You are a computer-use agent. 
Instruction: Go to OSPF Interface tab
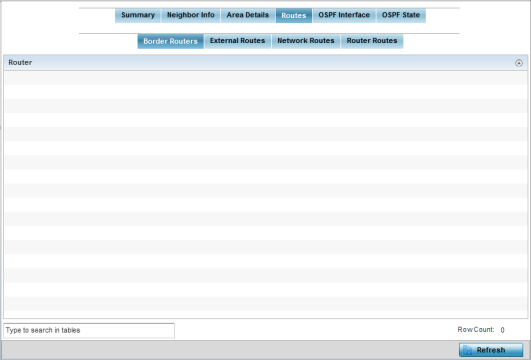tap(344, 16)
